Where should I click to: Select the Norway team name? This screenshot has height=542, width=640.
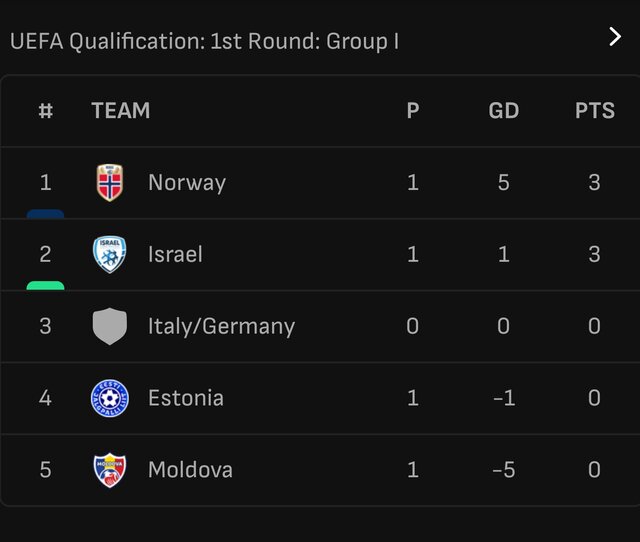[187, 182]
